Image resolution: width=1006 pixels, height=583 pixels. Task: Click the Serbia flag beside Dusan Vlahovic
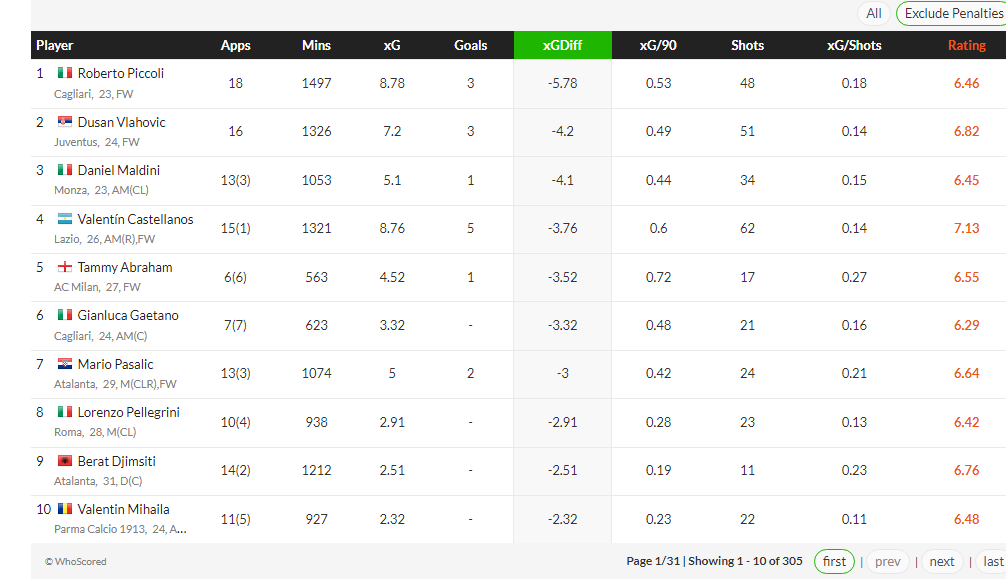coord(65,122)
